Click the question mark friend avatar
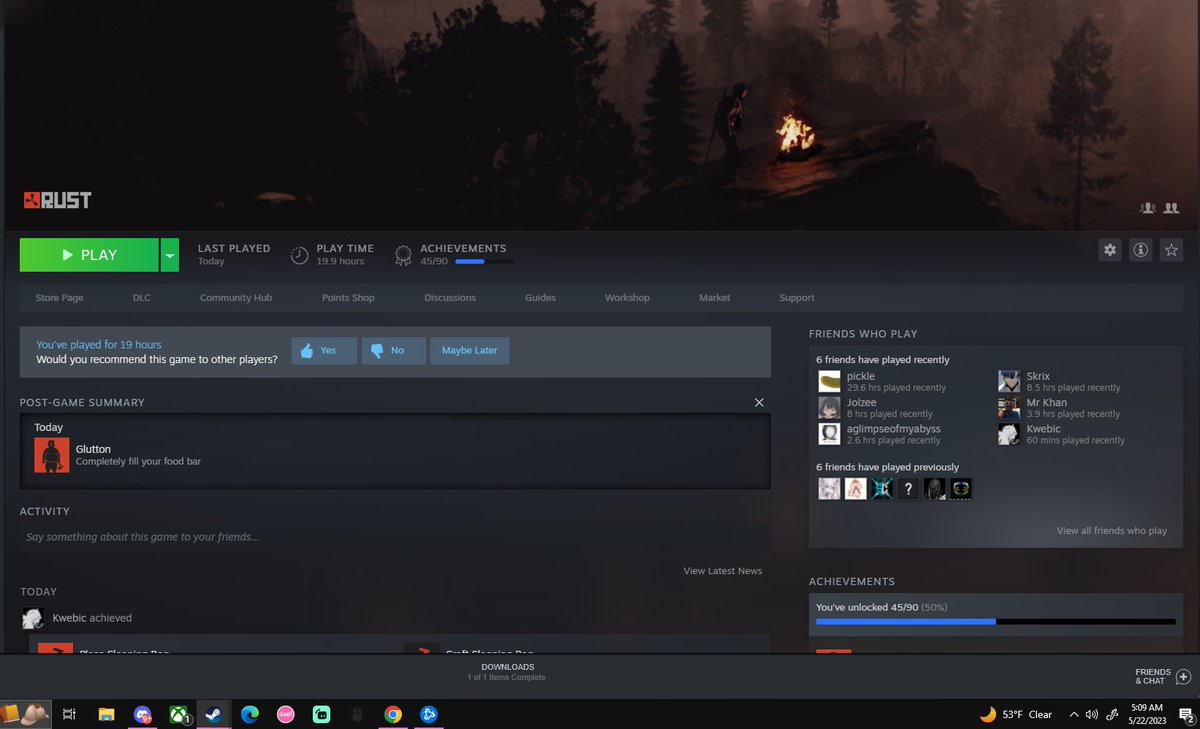The height and width of the screenshot is (729, 1200). tap(908, 489)
